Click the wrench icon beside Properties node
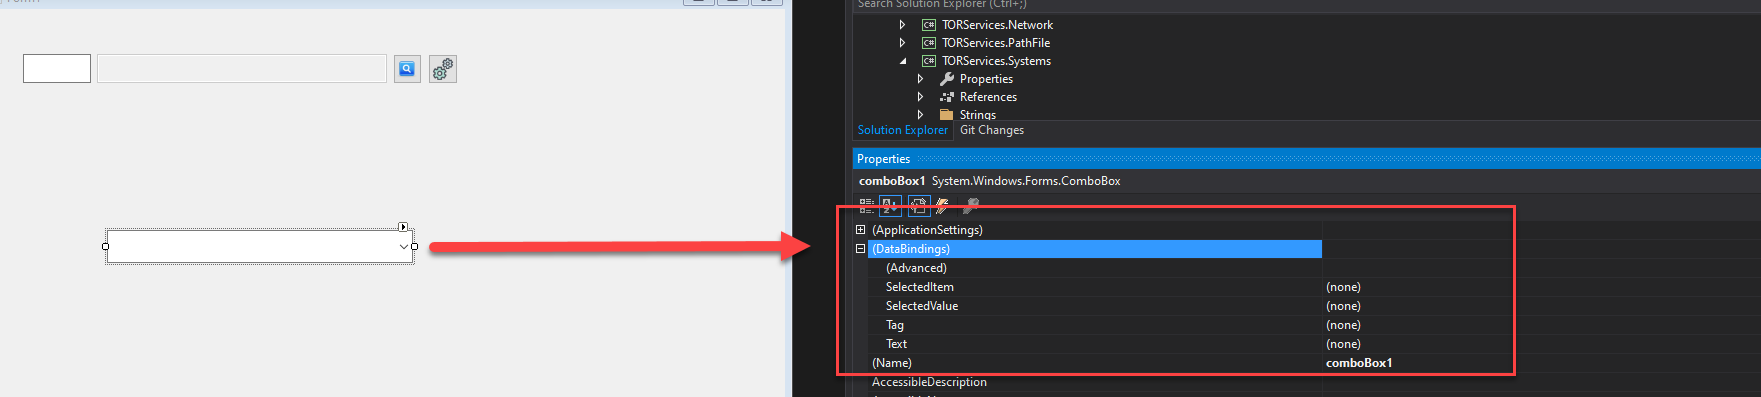This screenshot has width=1761, height=397. [947, 79]
